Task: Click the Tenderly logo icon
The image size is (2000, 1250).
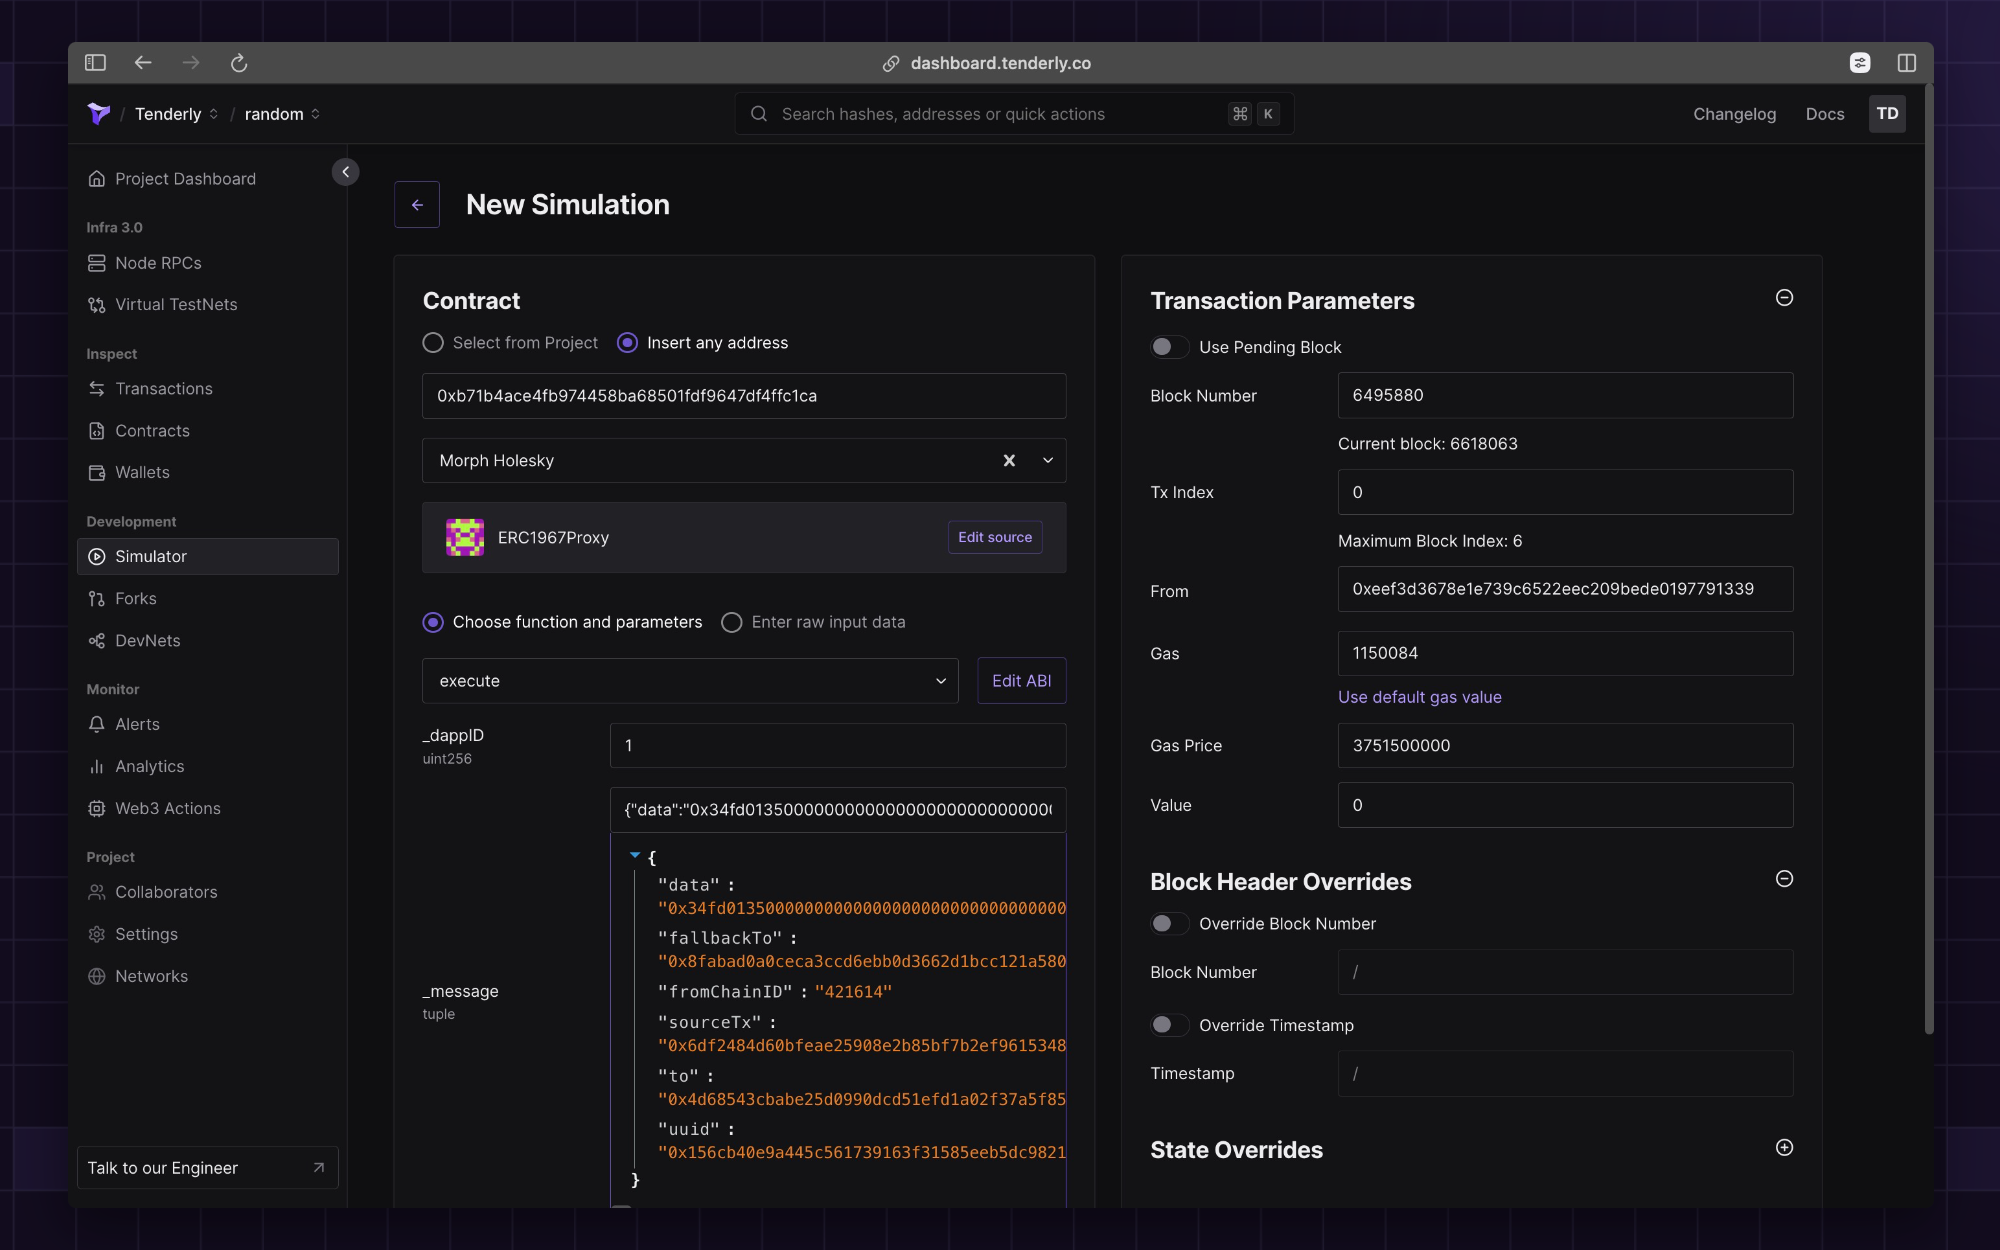Action: (98, 114)
